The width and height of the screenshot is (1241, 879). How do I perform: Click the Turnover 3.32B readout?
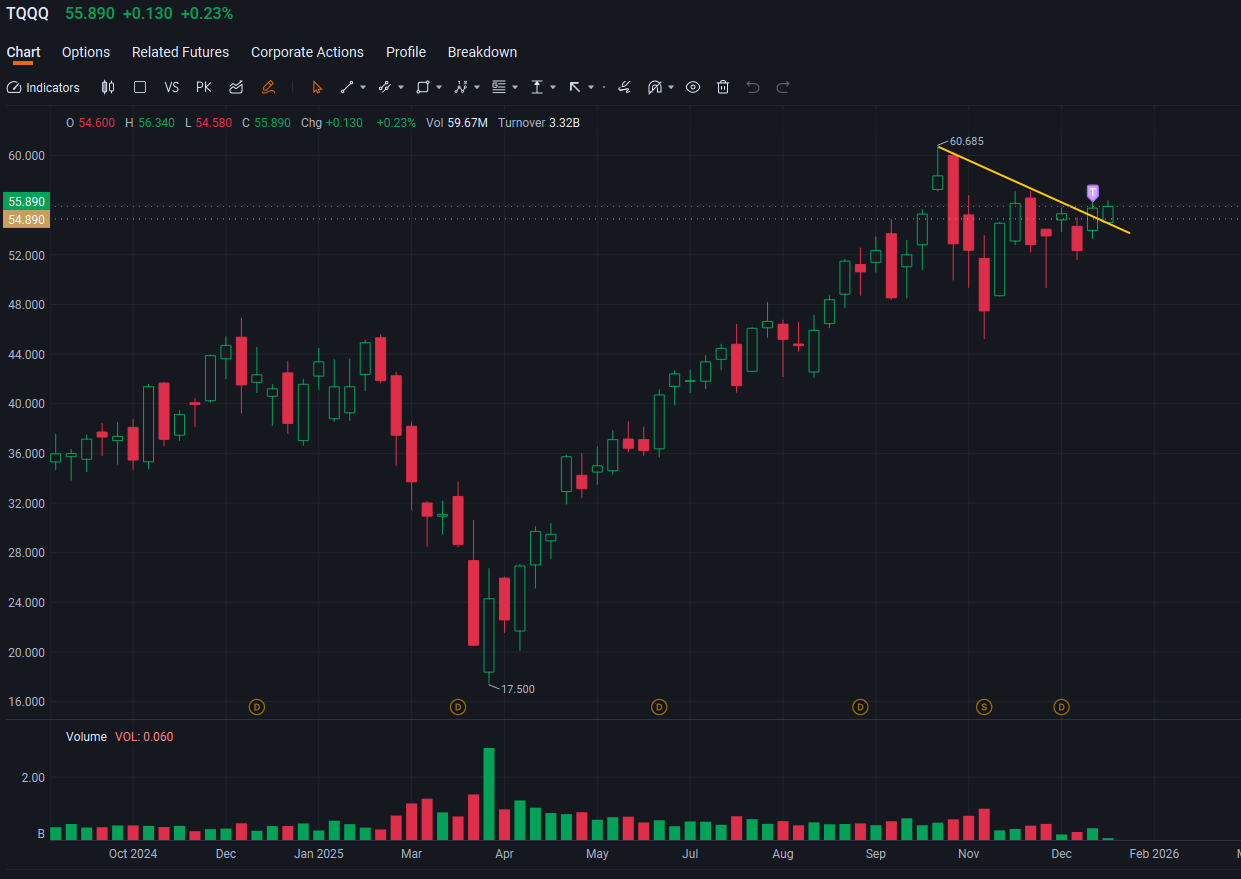[x=539, y=123]
